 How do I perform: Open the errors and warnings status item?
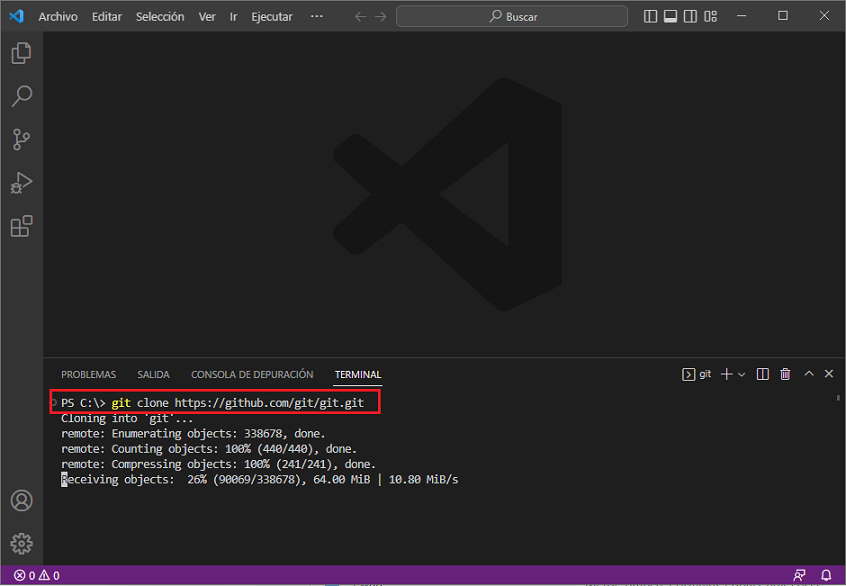37,575
